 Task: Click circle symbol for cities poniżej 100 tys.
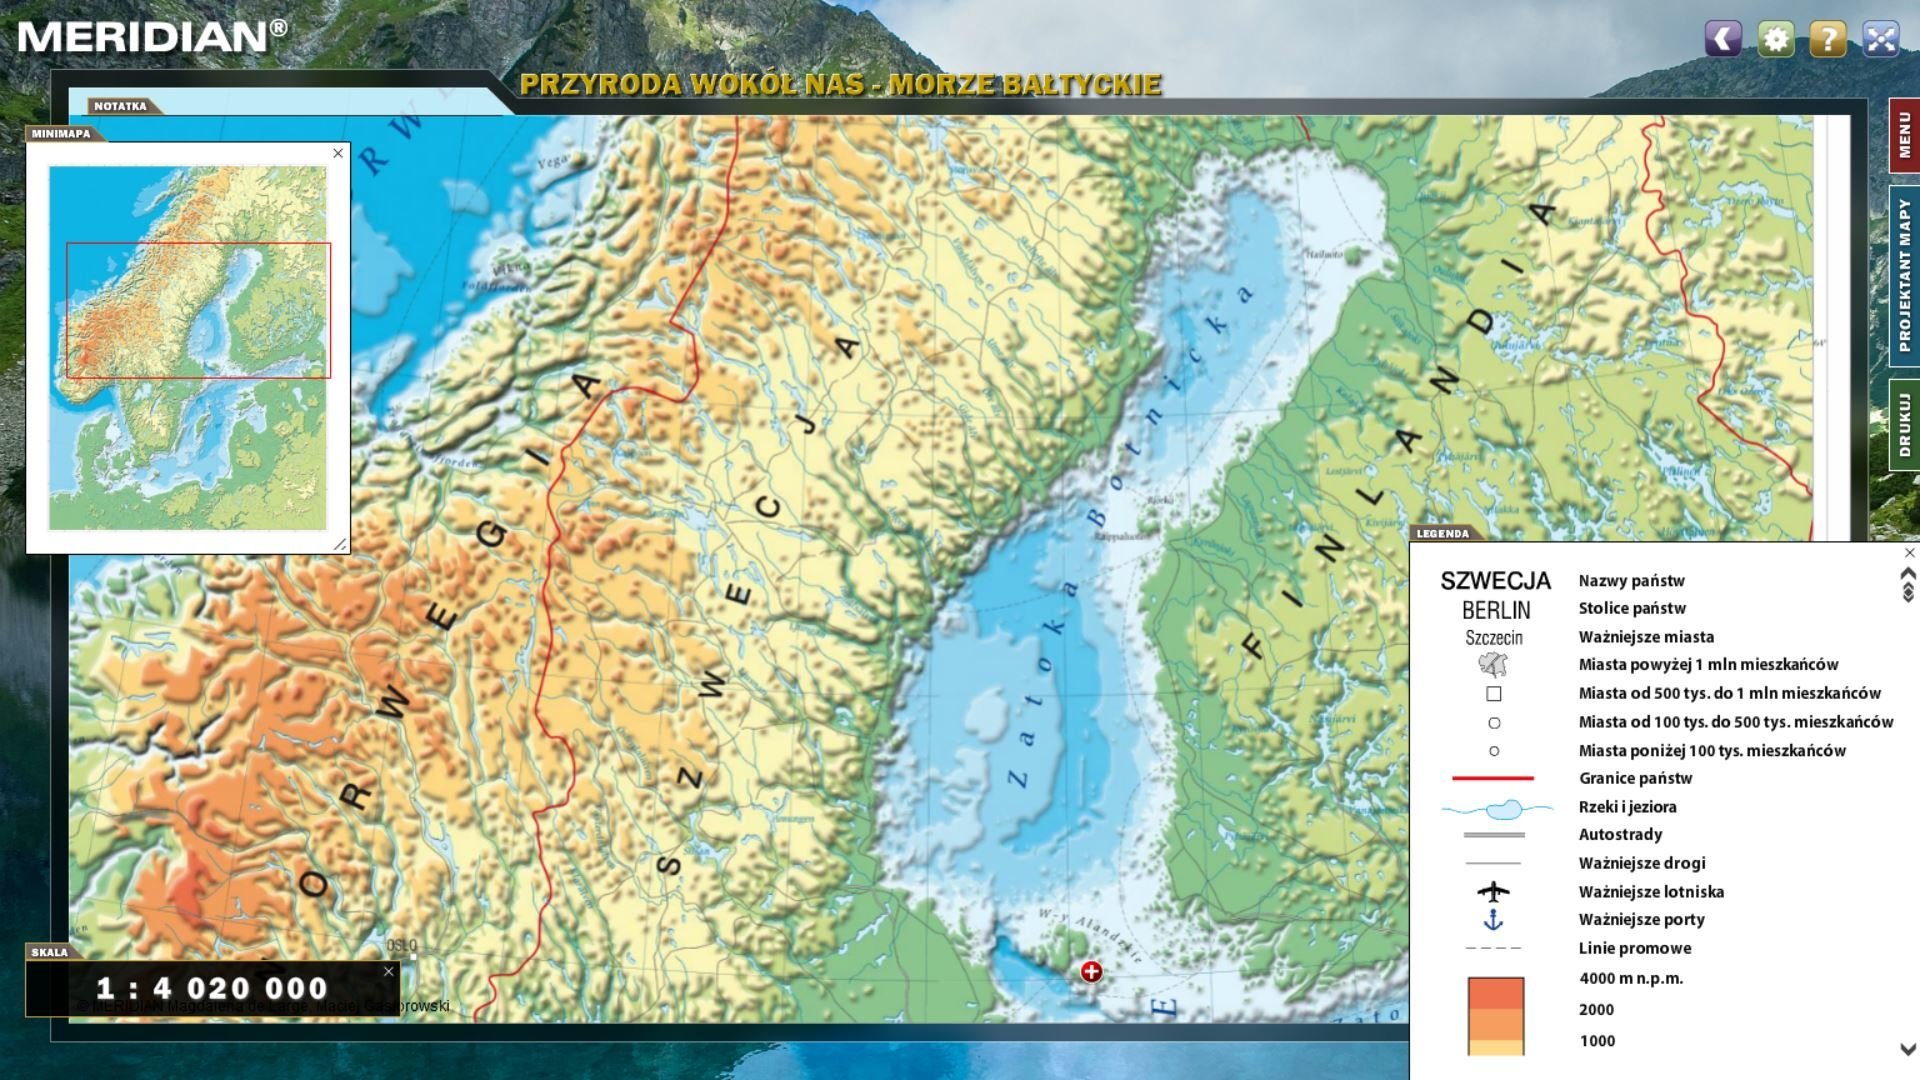(1494, 751)
